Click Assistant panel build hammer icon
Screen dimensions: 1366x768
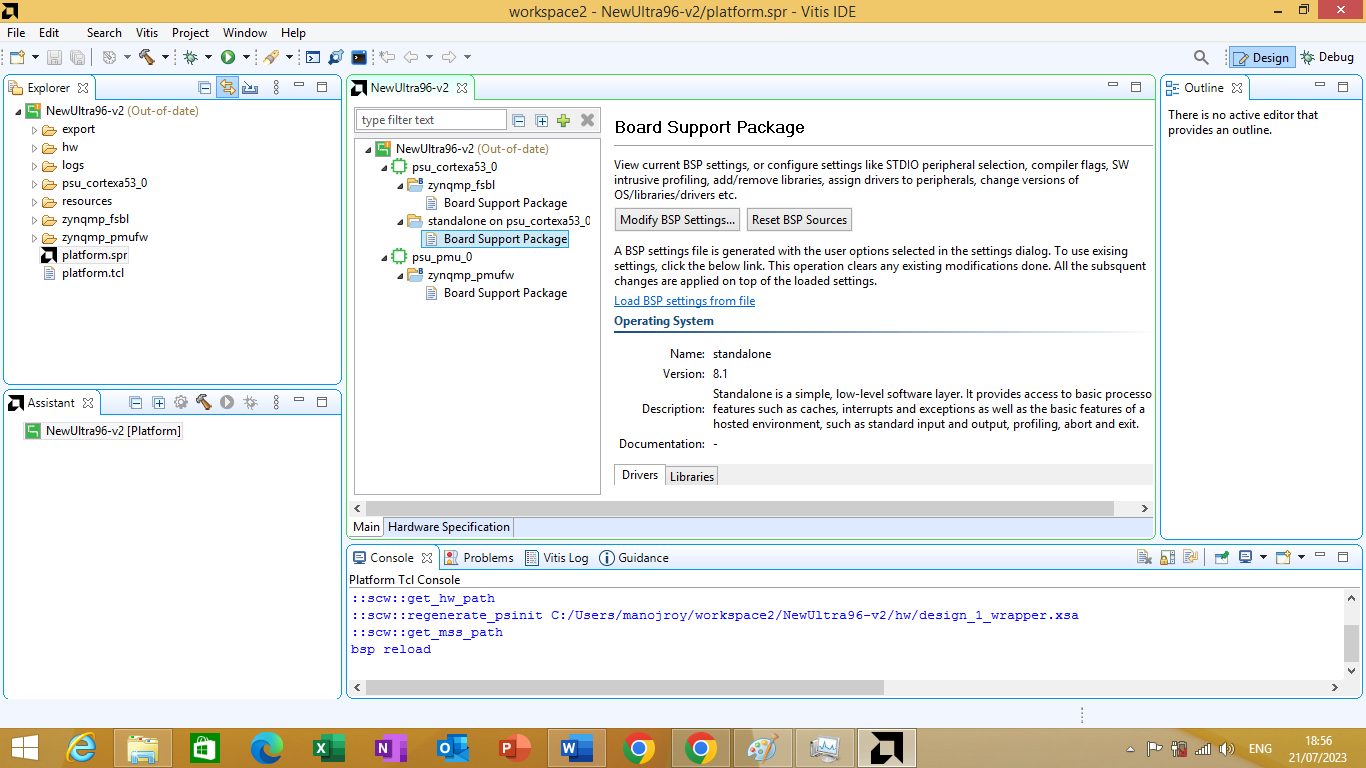(204, 402)
